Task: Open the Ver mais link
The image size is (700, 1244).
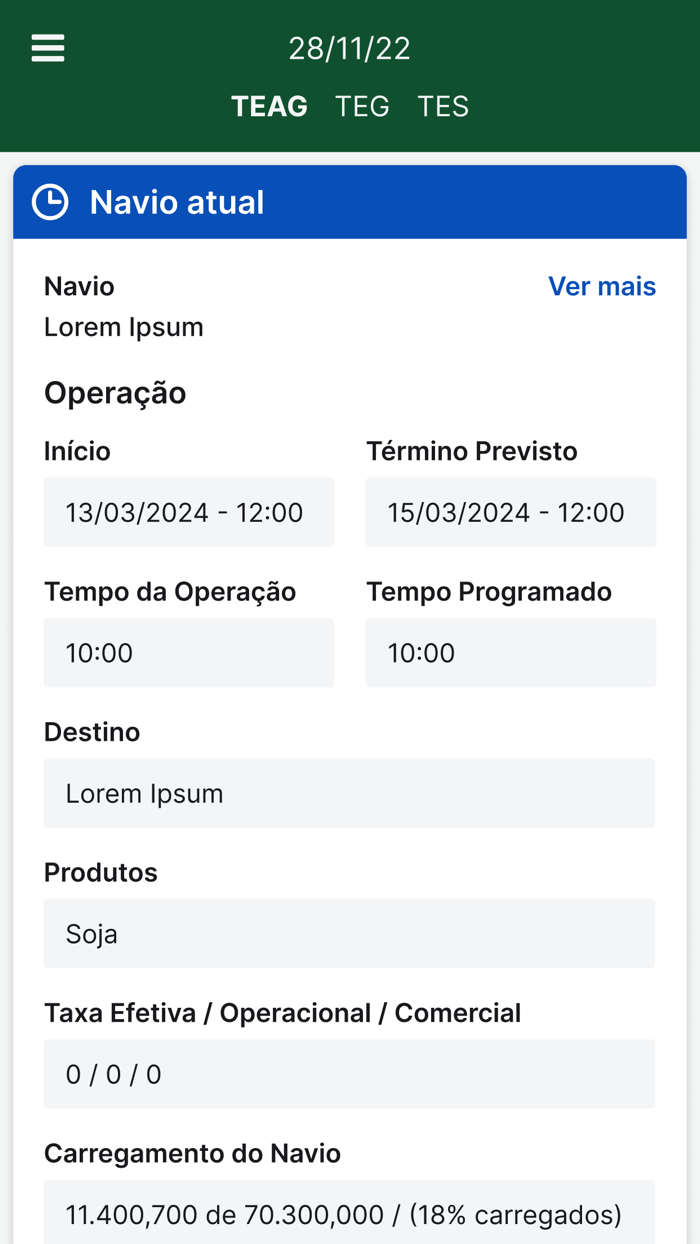Action: (x=602, y=286)
